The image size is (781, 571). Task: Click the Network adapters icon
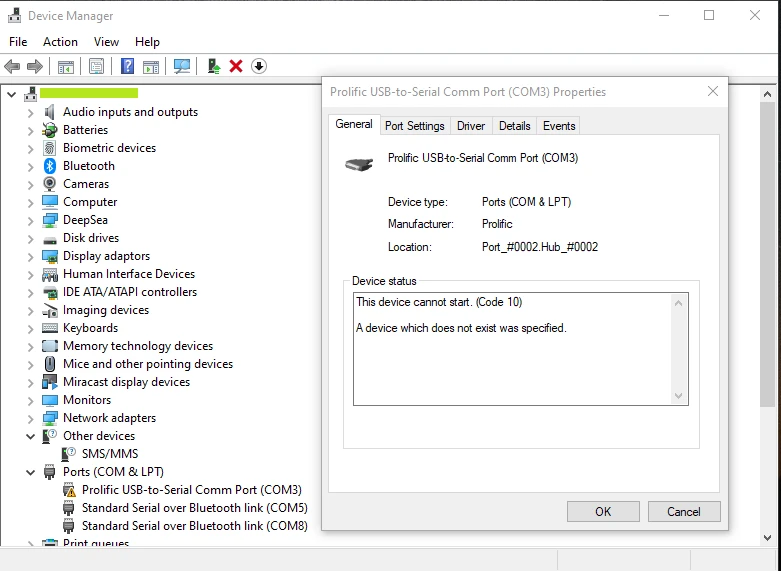(x=50, y=418)
